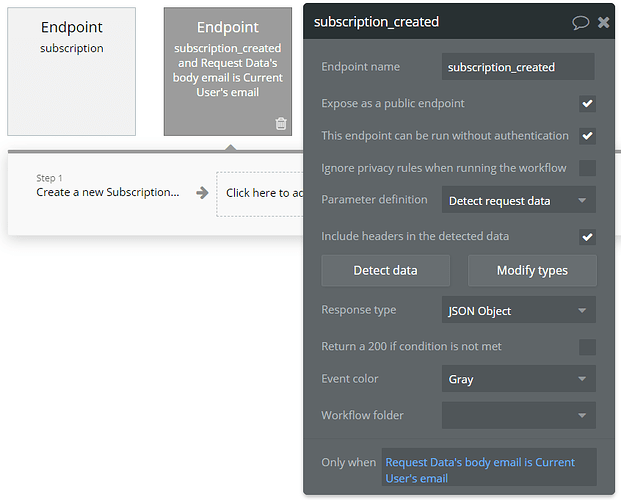The image size is (621, 500).
Task: Edit the Endpoint name text field
Action: [518, 67]
